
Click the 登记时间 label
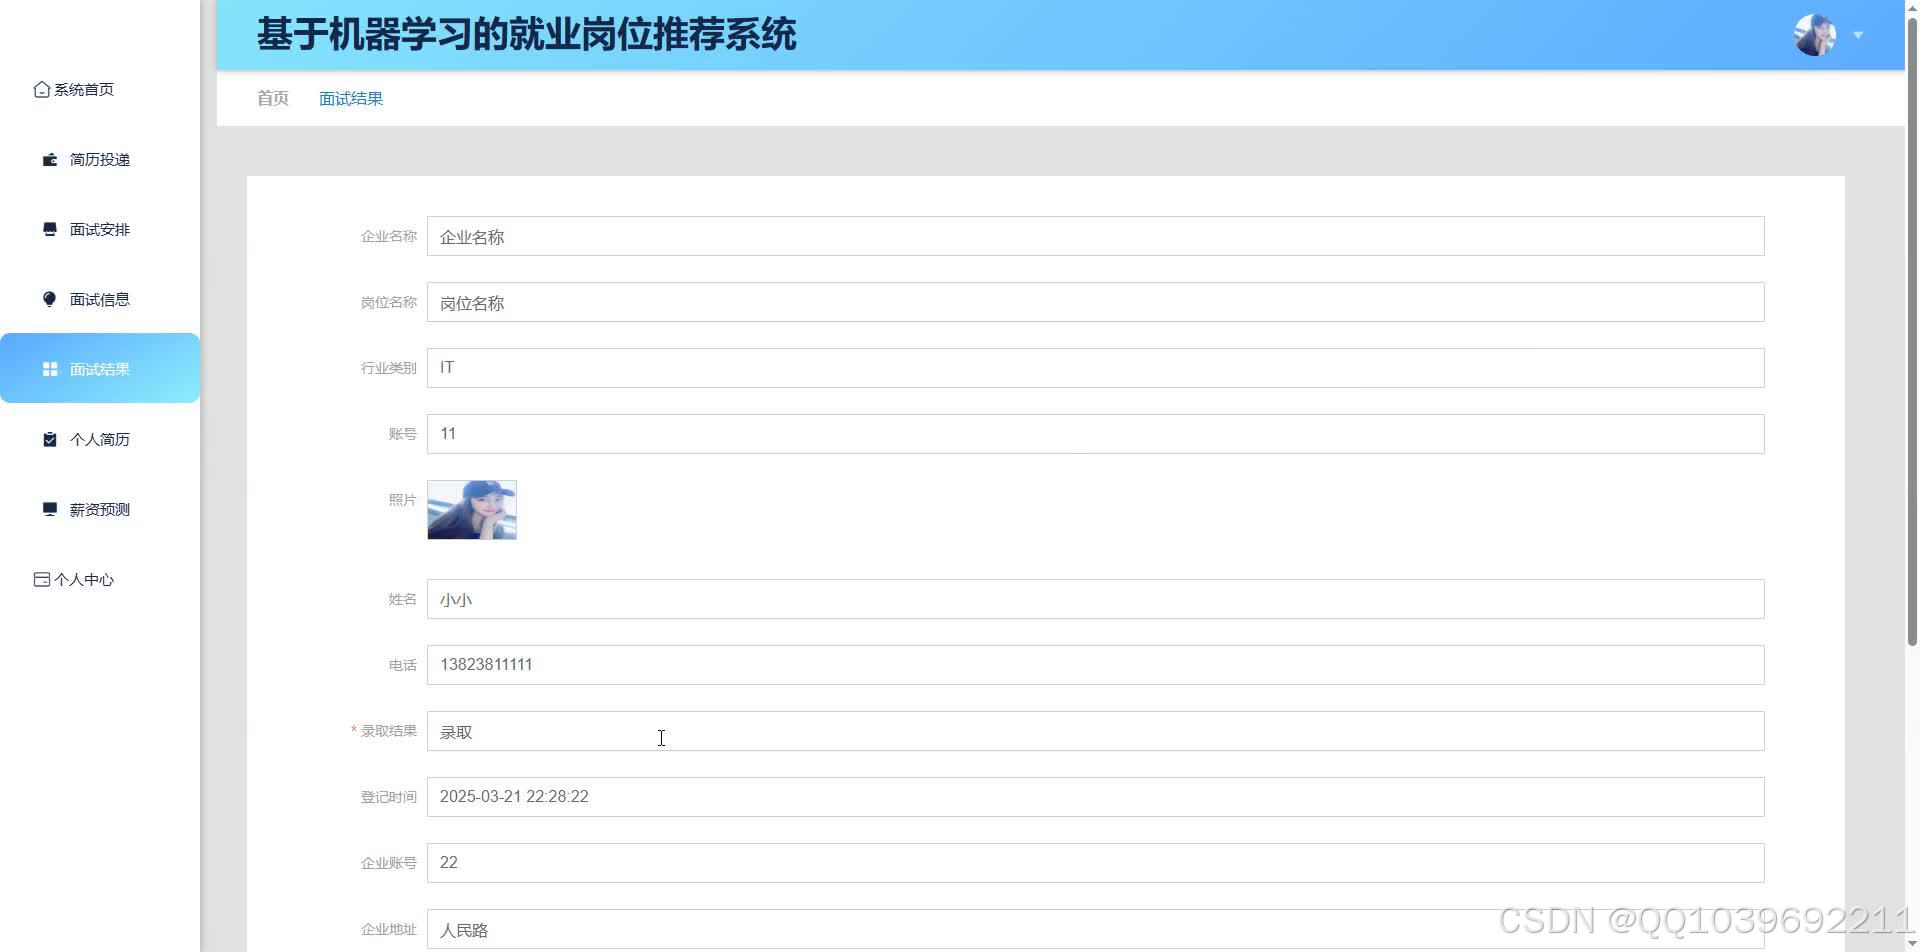[x=389, y=797]
